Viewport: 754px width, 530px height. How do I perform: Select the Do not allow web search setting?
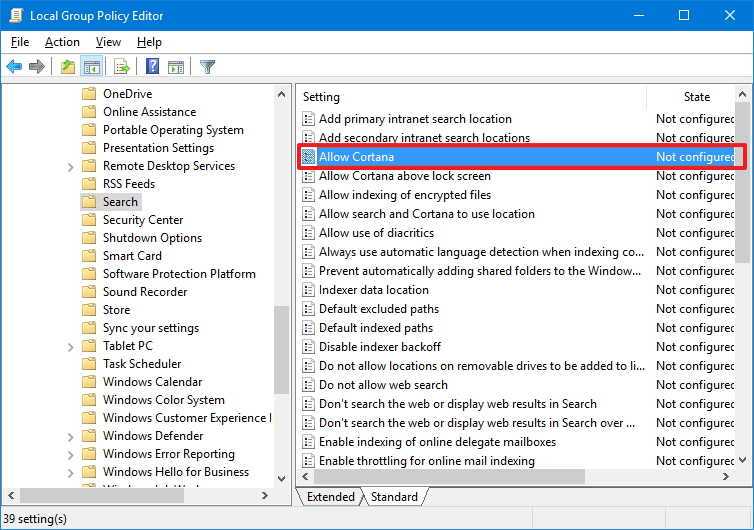(x=383, y=385)
